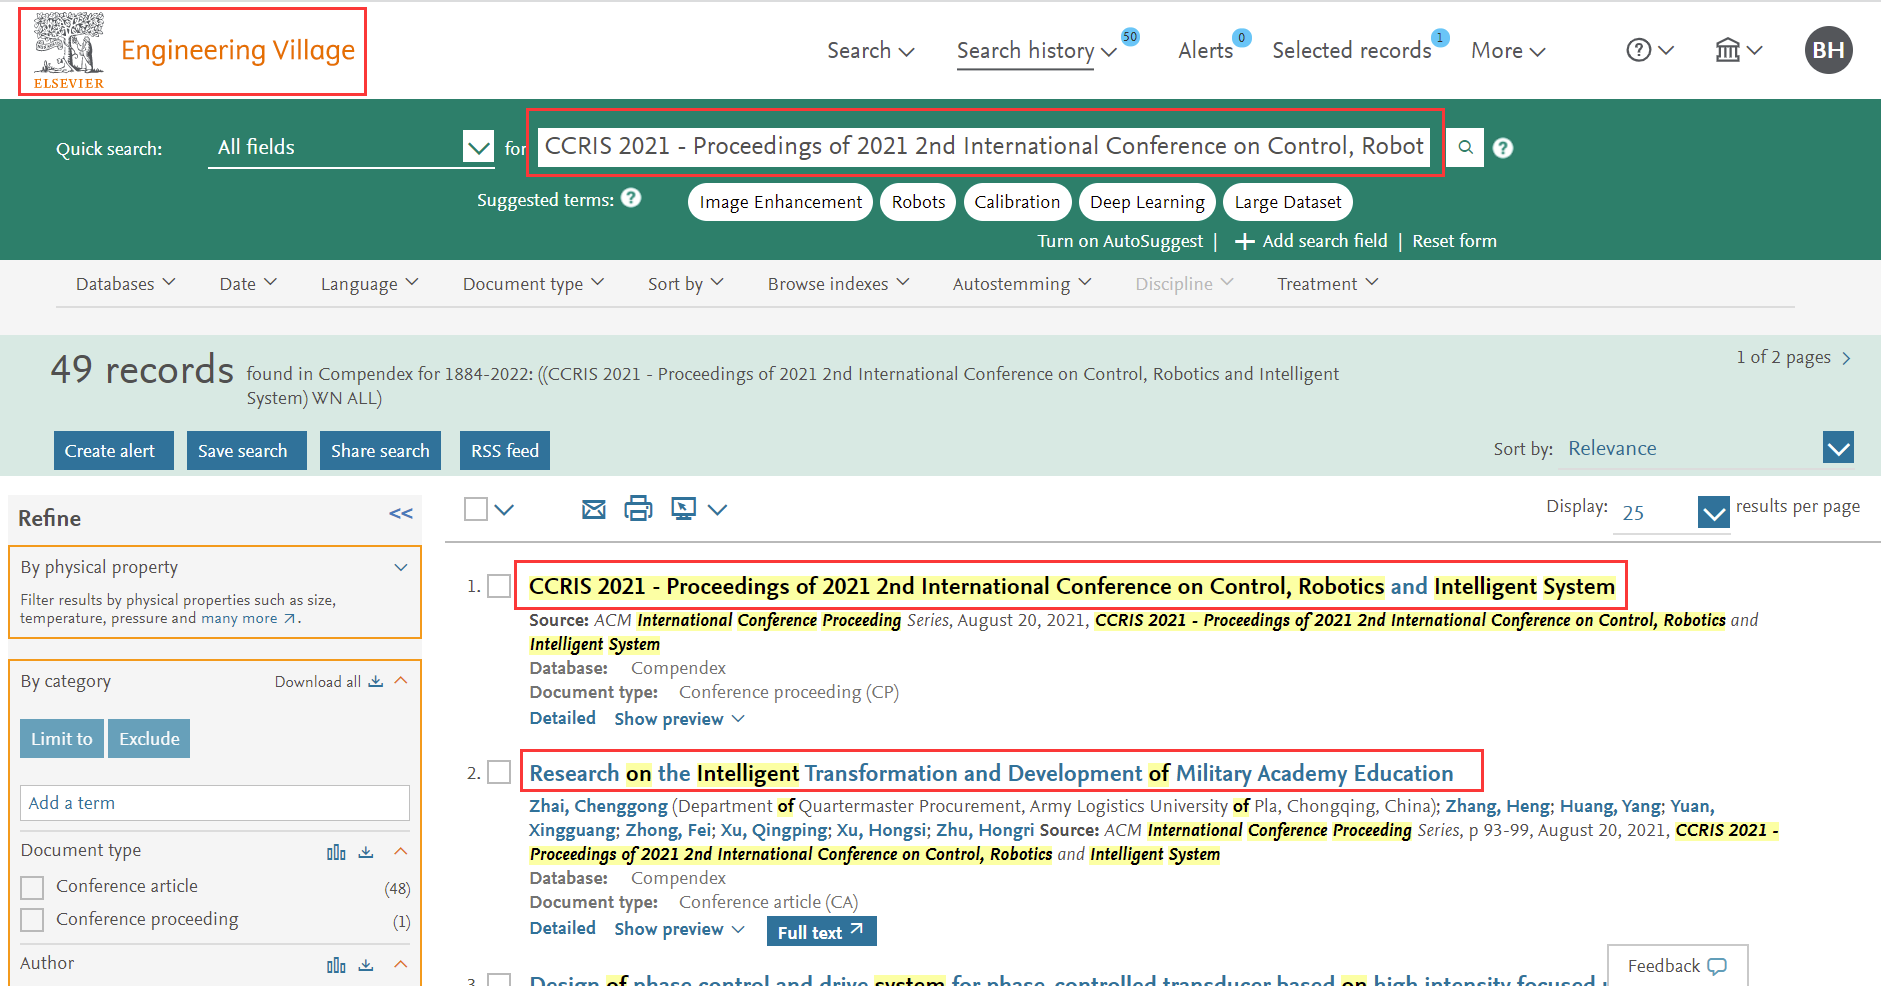This screenshot has height=986, width=1881.
Task: Expand the Document type filter menu
Action: pyautogui.click(x=533, y=284)
